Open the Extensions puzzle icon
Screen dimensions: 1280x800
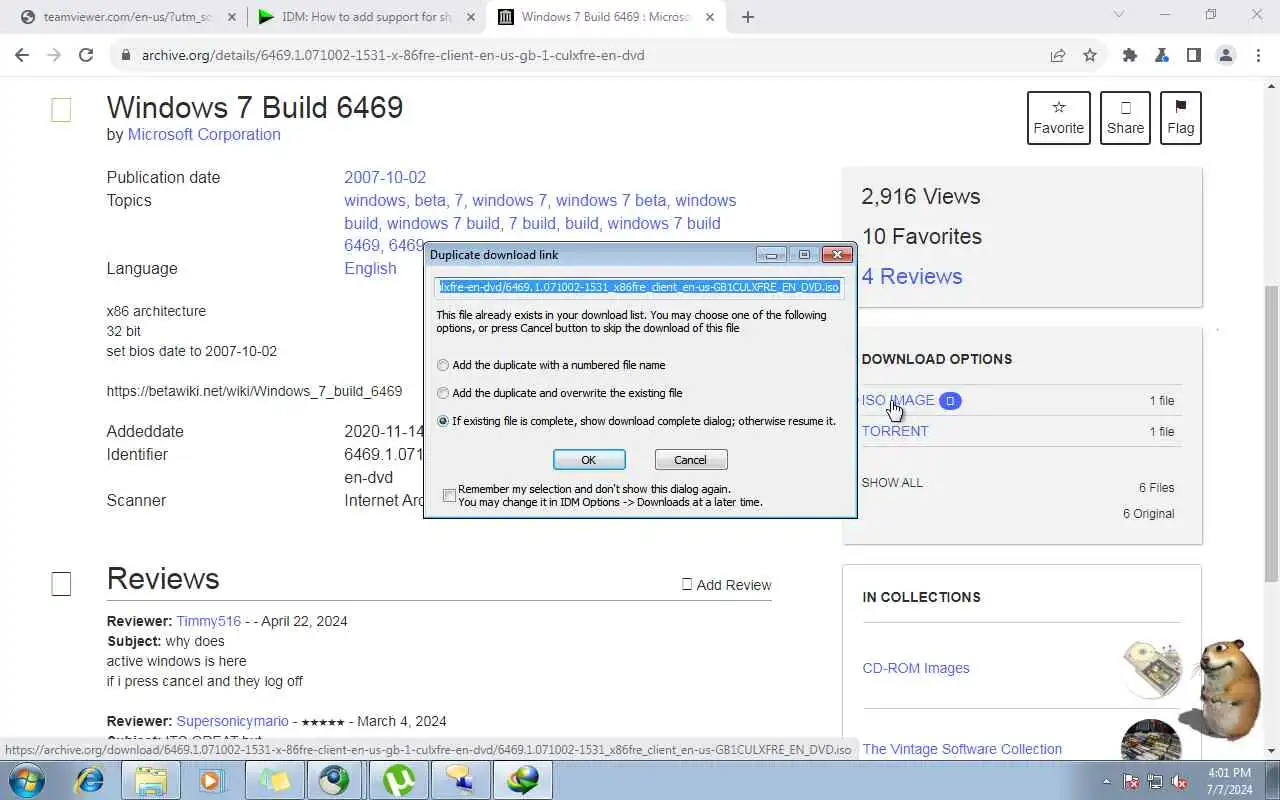[x=1130, y=55]
